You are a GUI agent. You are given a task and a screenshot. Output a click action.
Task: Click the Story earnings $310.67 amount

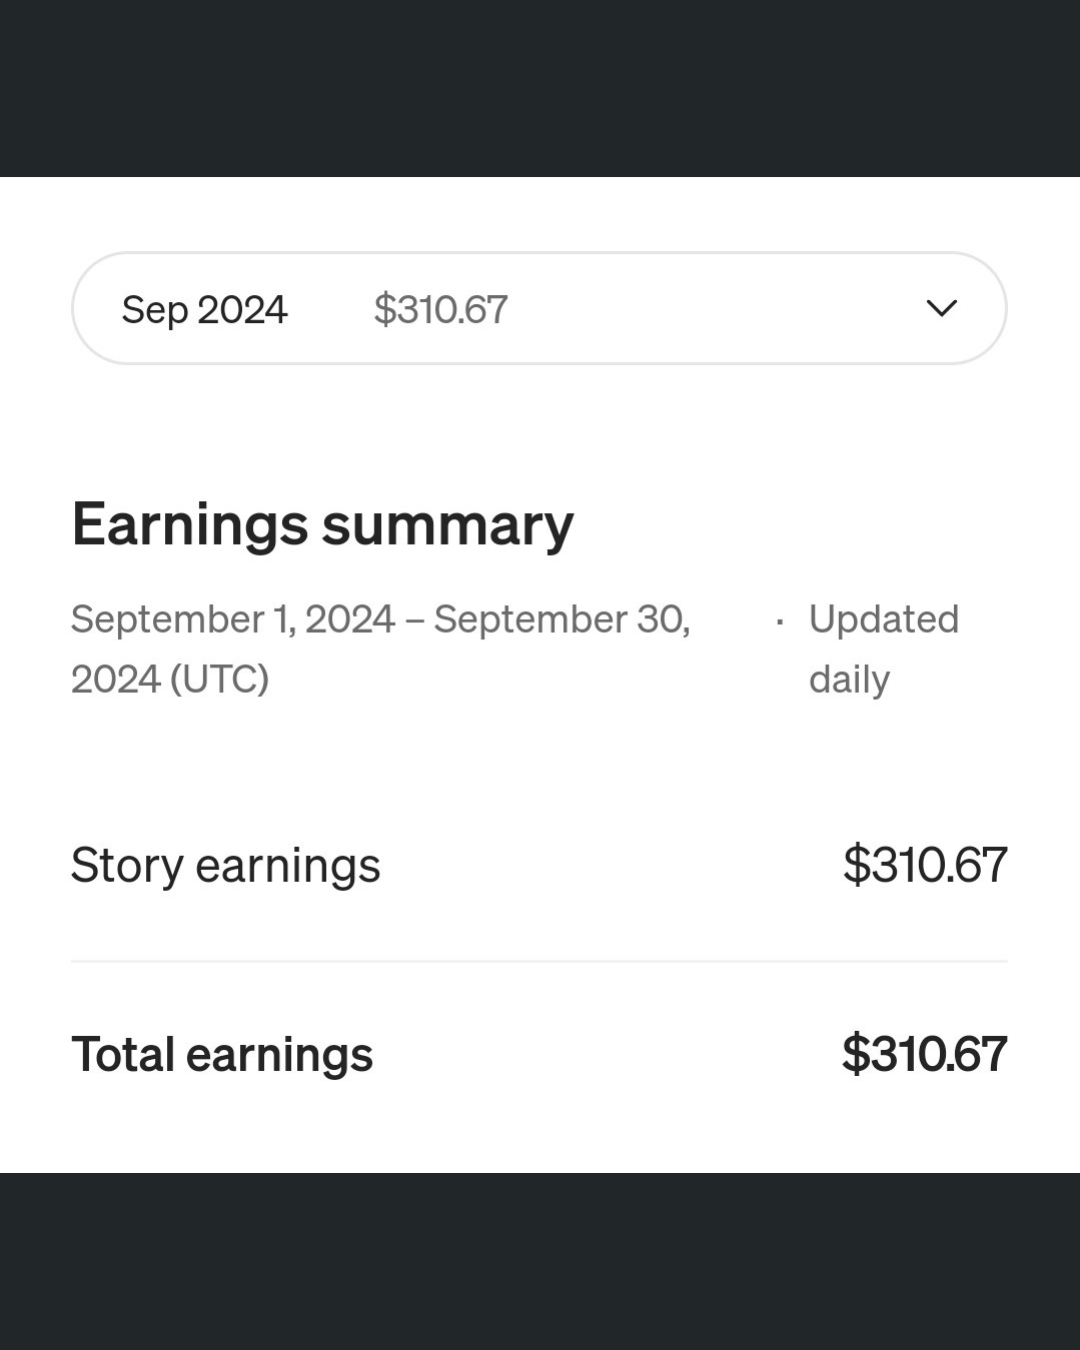[924, 864]
